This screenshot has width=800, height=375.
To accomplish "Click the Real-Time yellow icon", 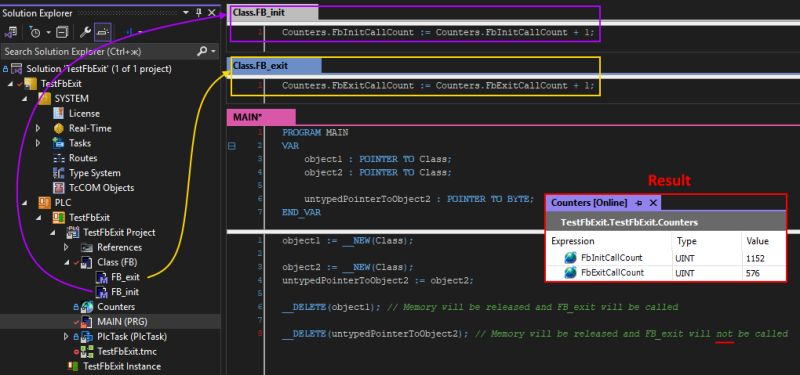I will [x=59, y=128].
